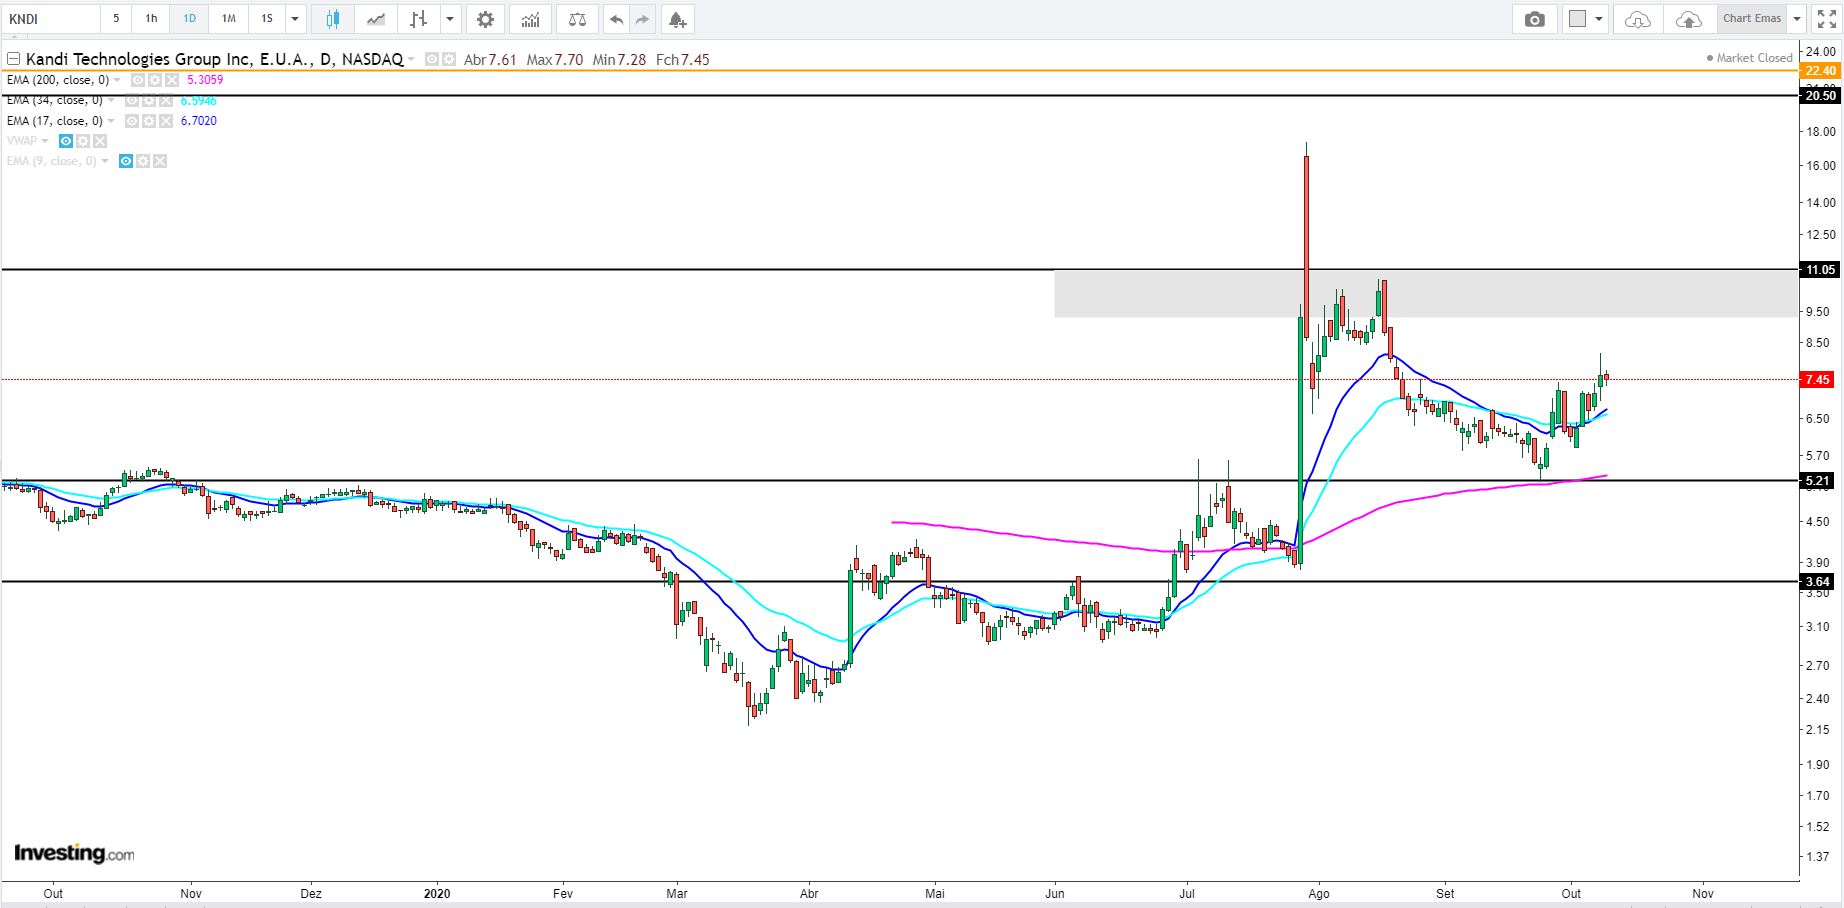Click the KNDI symbol search field

point(50,19)
